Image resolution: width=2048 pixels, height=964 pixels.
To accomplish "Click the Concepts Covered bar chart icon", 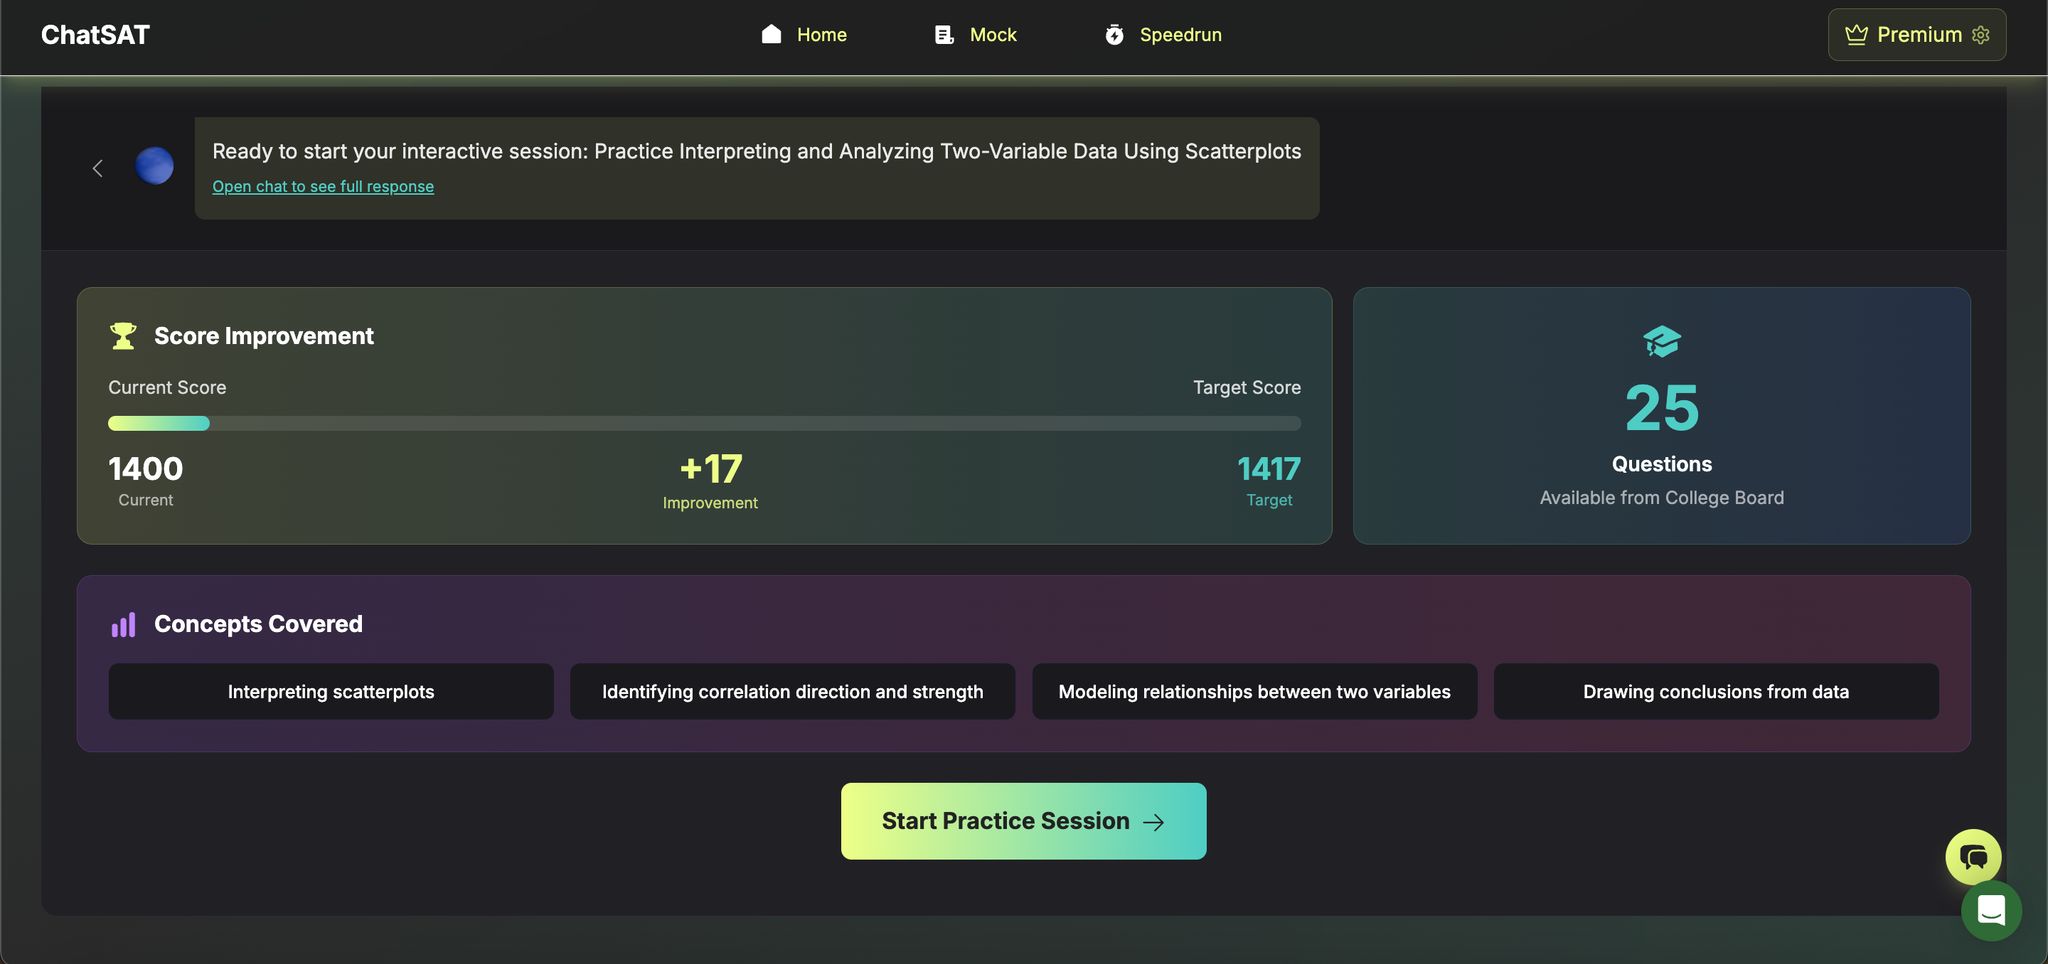I will 123,625.
